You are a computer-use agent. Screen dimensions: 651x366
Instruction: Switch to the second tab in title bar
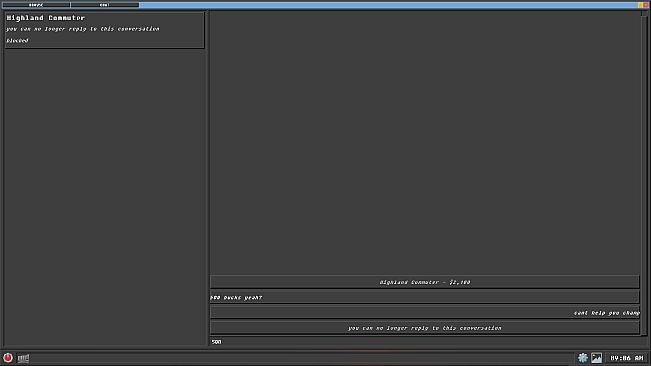(105, 5)
